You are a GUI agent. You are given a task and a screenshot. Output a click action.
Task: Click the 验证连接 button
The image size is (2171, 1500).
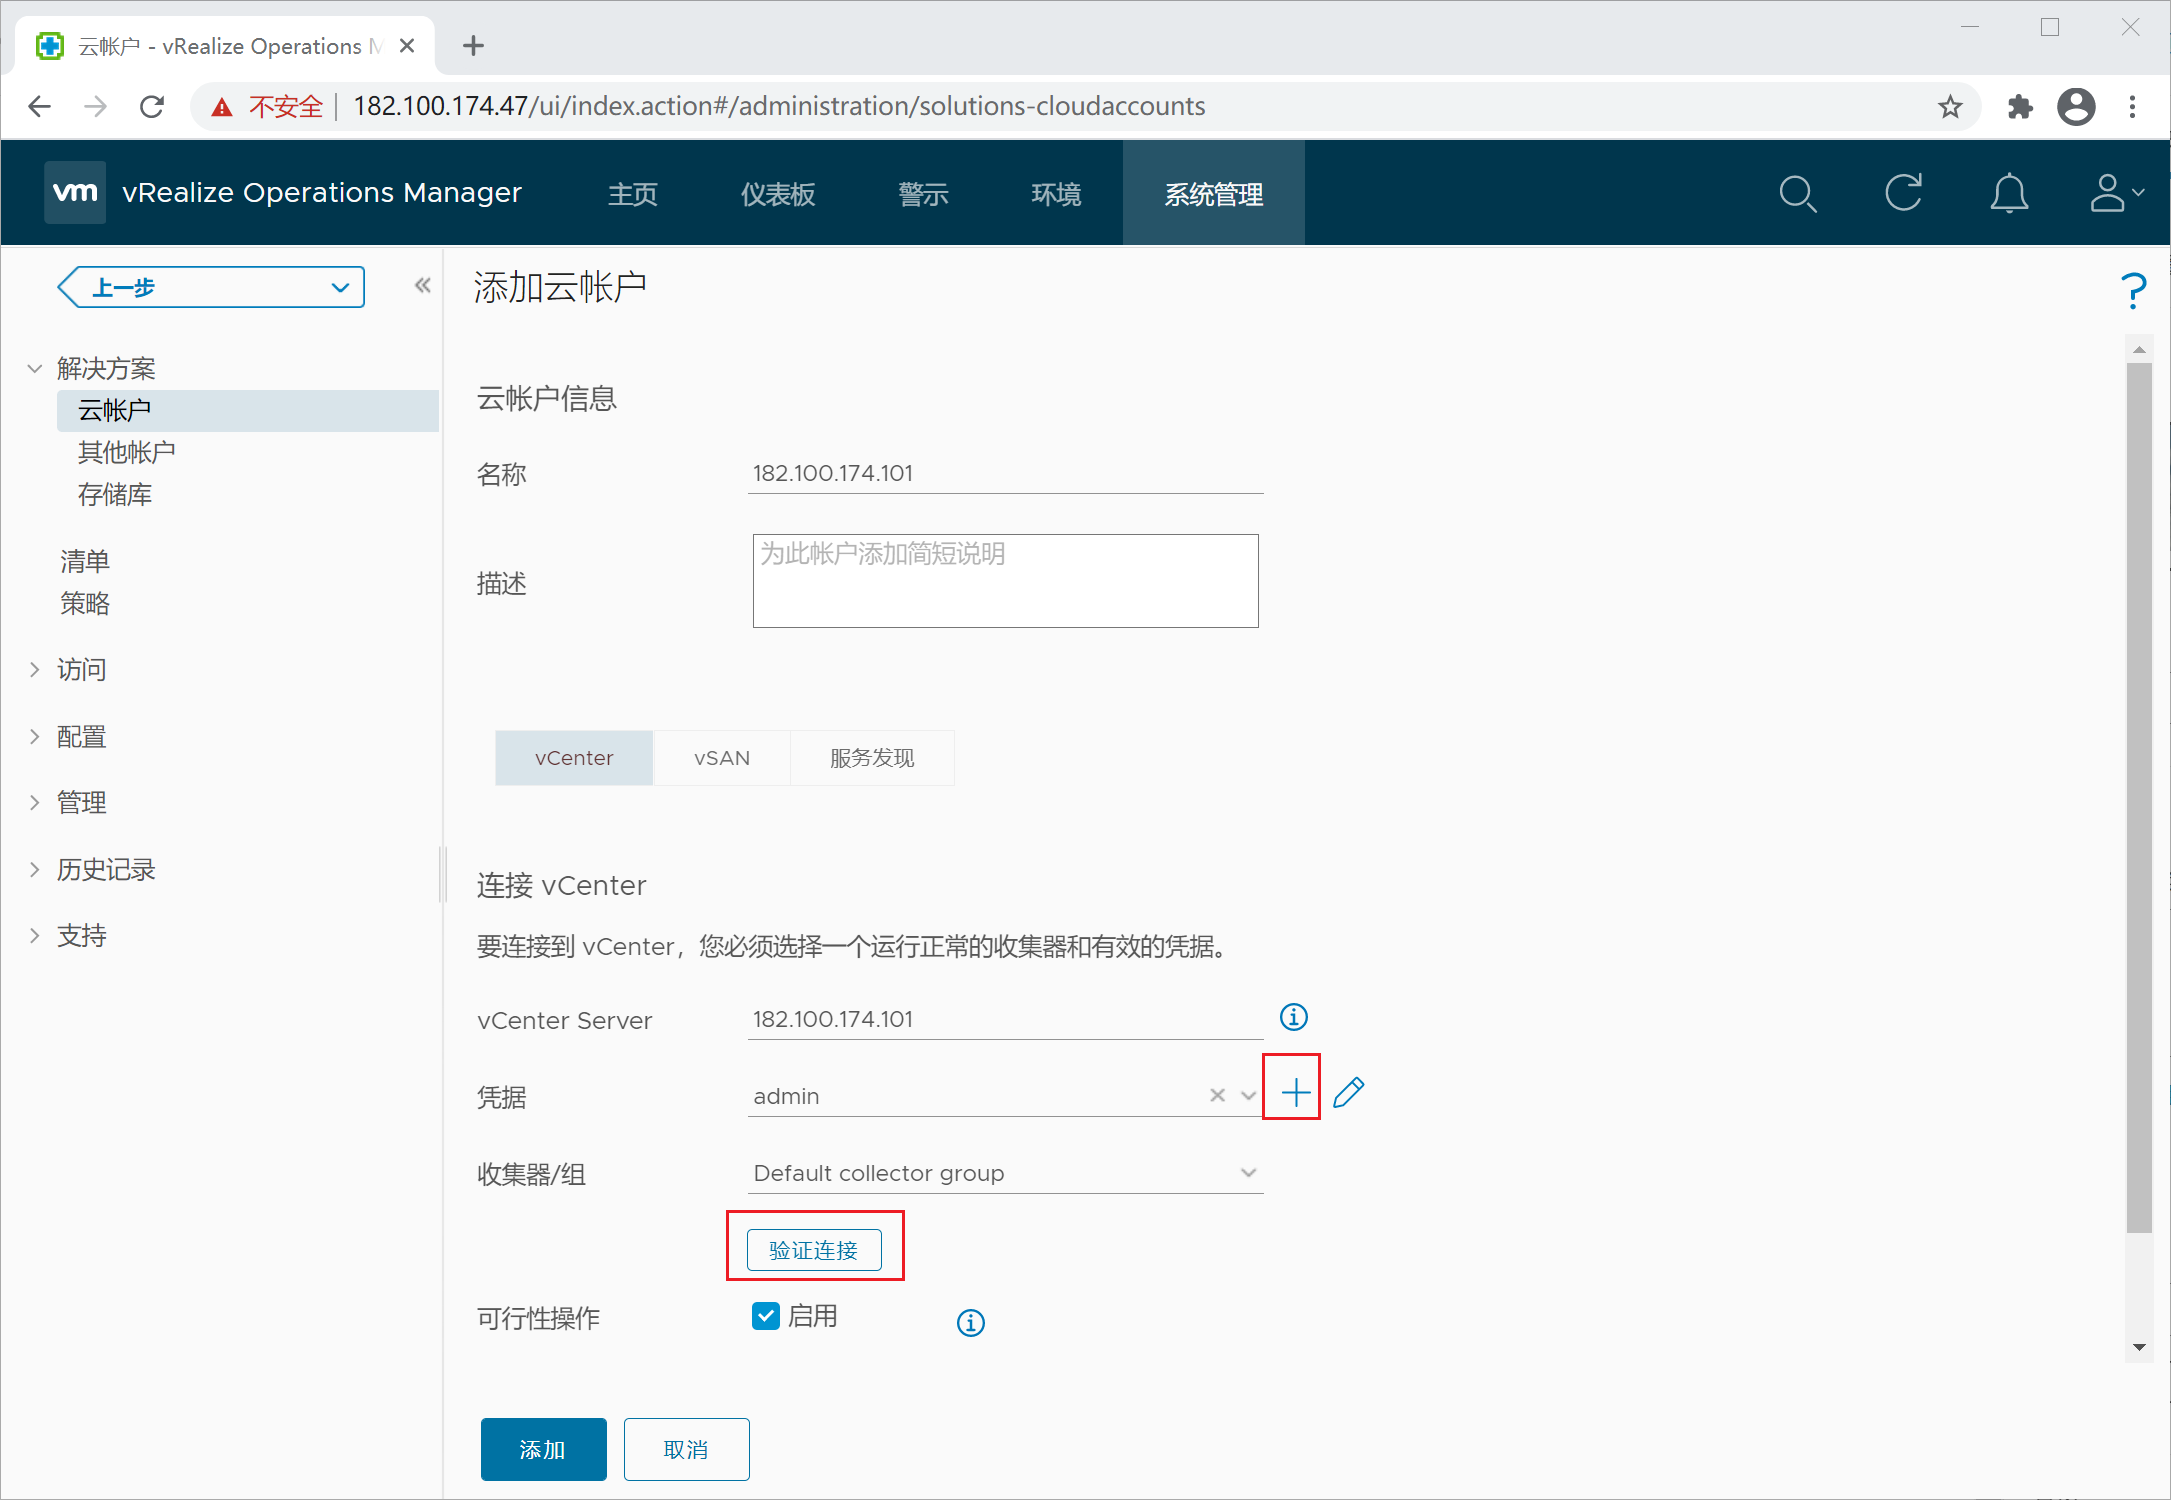coord(814,1250)
